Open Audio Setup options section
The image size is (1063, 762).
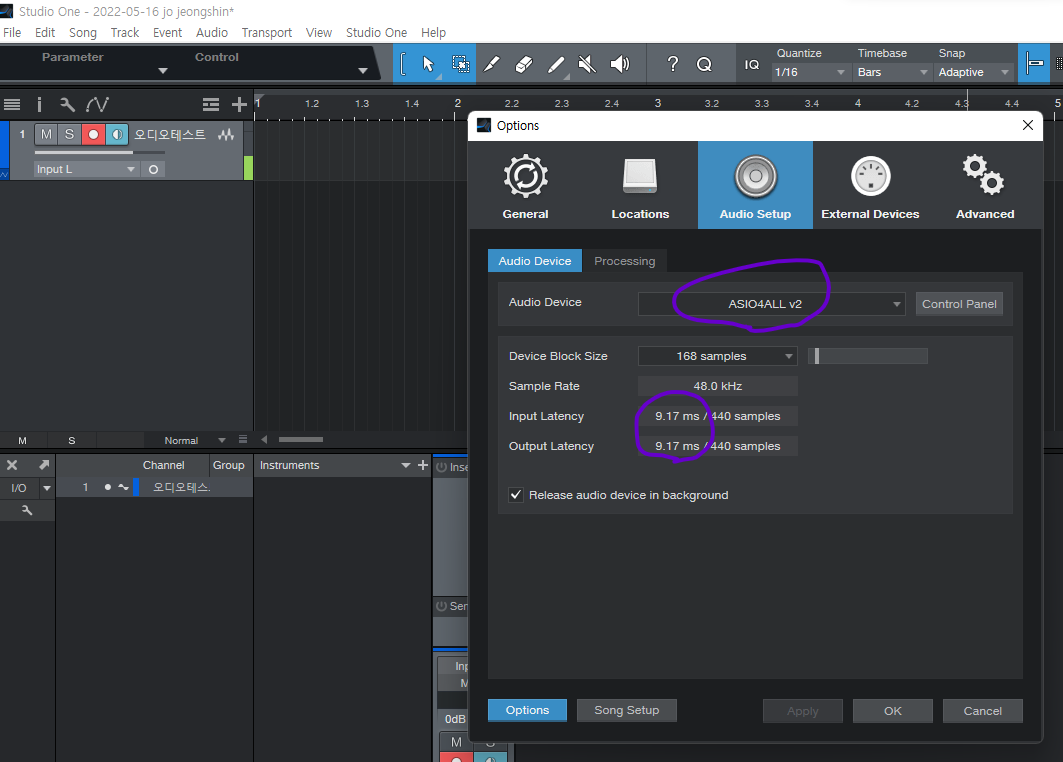coord(755,185)
